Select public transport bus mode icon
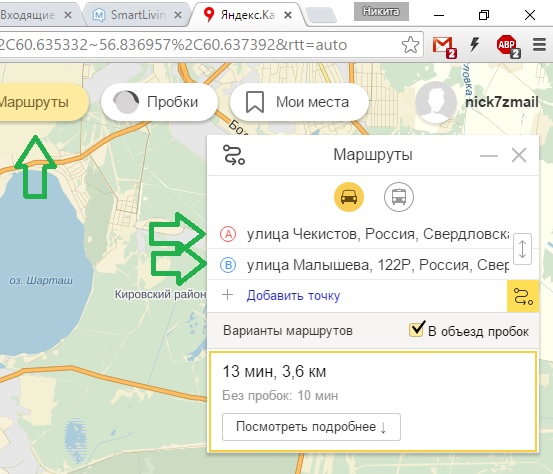The width and height of the screenshot is (553, 474). [x=399, y=197]
